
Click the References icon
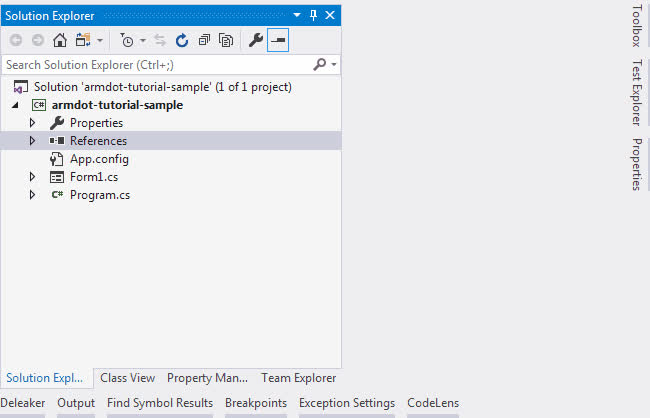(x=57, y=141)
